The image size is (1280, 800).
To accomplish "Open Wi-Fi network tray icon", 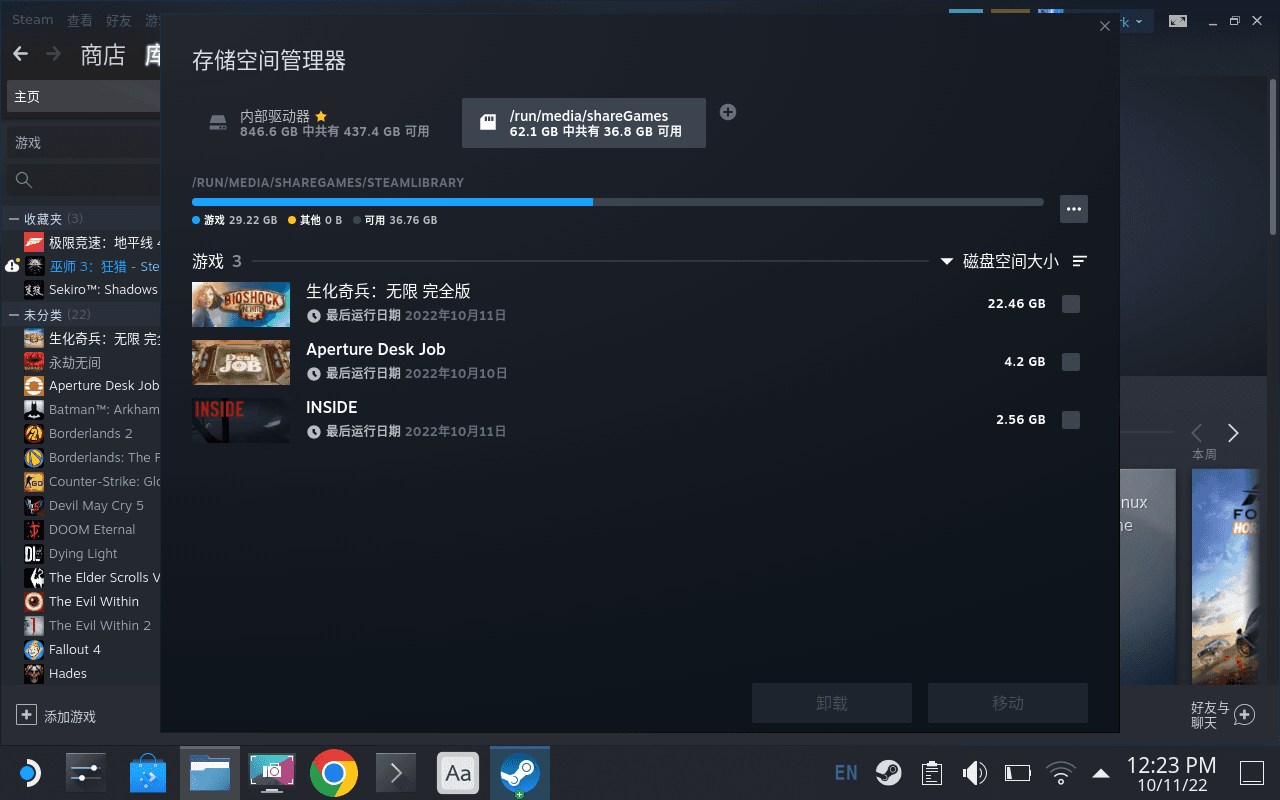I will tap(1060, 772).
